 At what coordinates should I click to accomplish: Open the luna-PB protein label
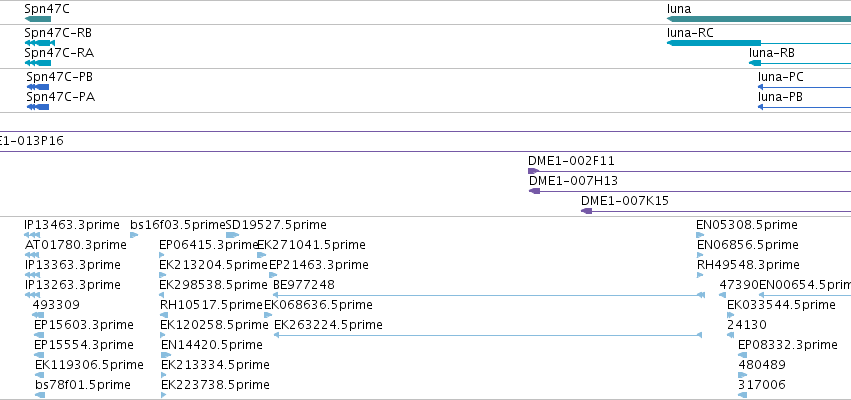click(780, 97)
